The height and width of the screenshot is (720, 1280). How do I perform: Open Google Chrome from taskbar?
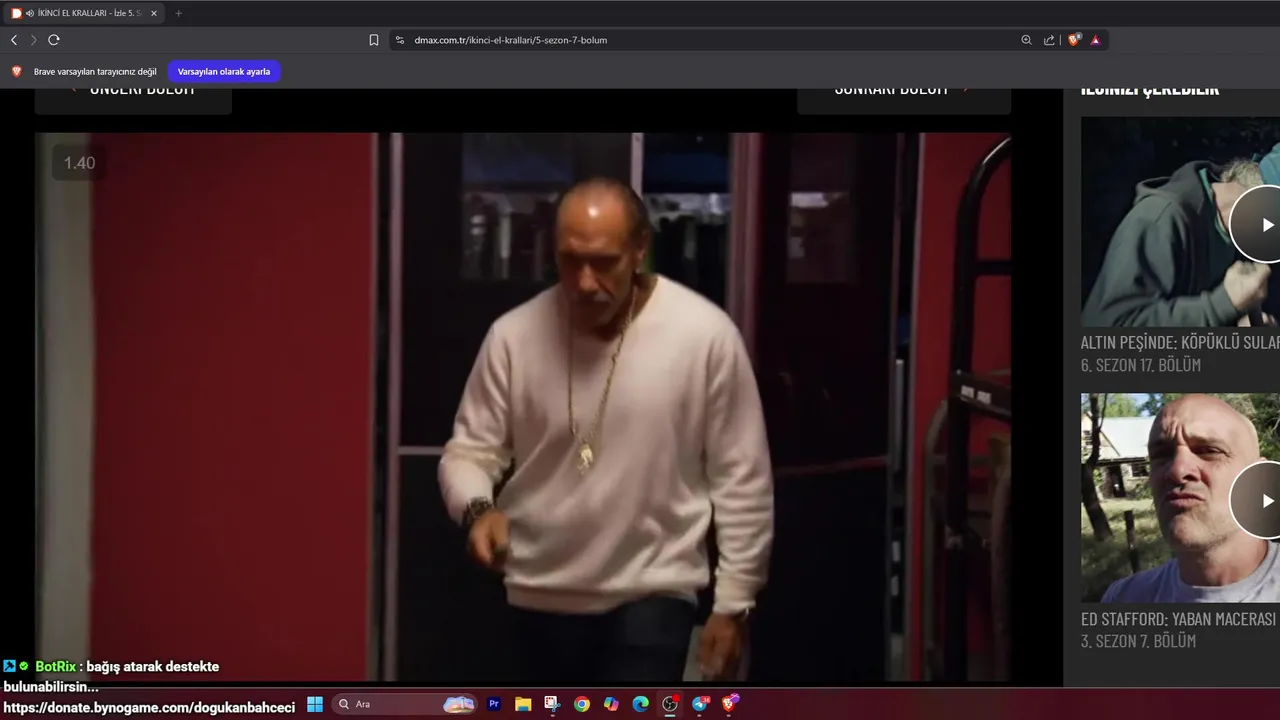581,704
